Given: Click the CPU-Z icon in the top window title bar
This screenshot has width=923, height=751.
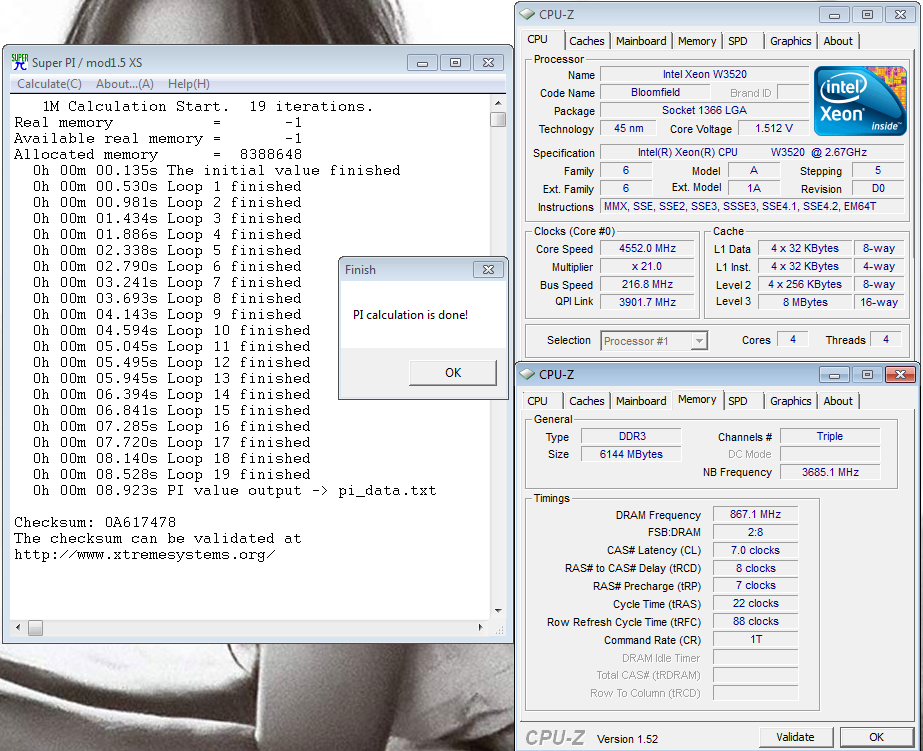Looking at the screenshot, I should point(527,14).
